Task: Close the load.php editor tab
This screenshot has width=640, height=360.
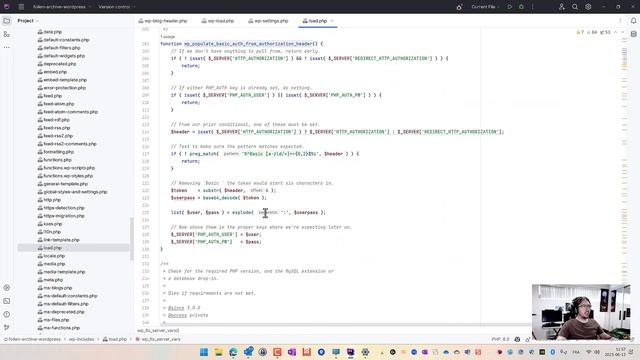Action: point(332,21)
